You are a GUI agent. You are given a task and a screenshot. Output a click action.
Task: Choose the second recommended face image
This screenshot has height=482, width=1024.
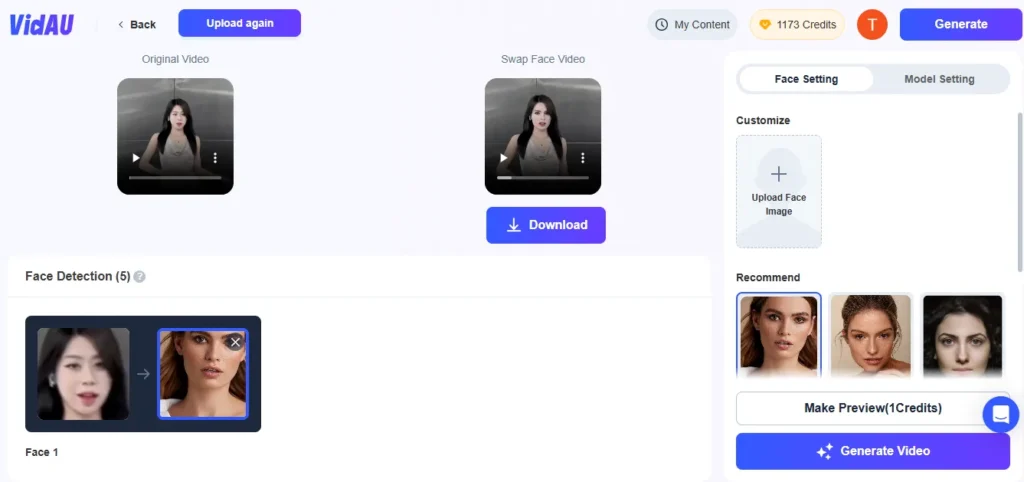pyautogui.click(x=870, y=335)
